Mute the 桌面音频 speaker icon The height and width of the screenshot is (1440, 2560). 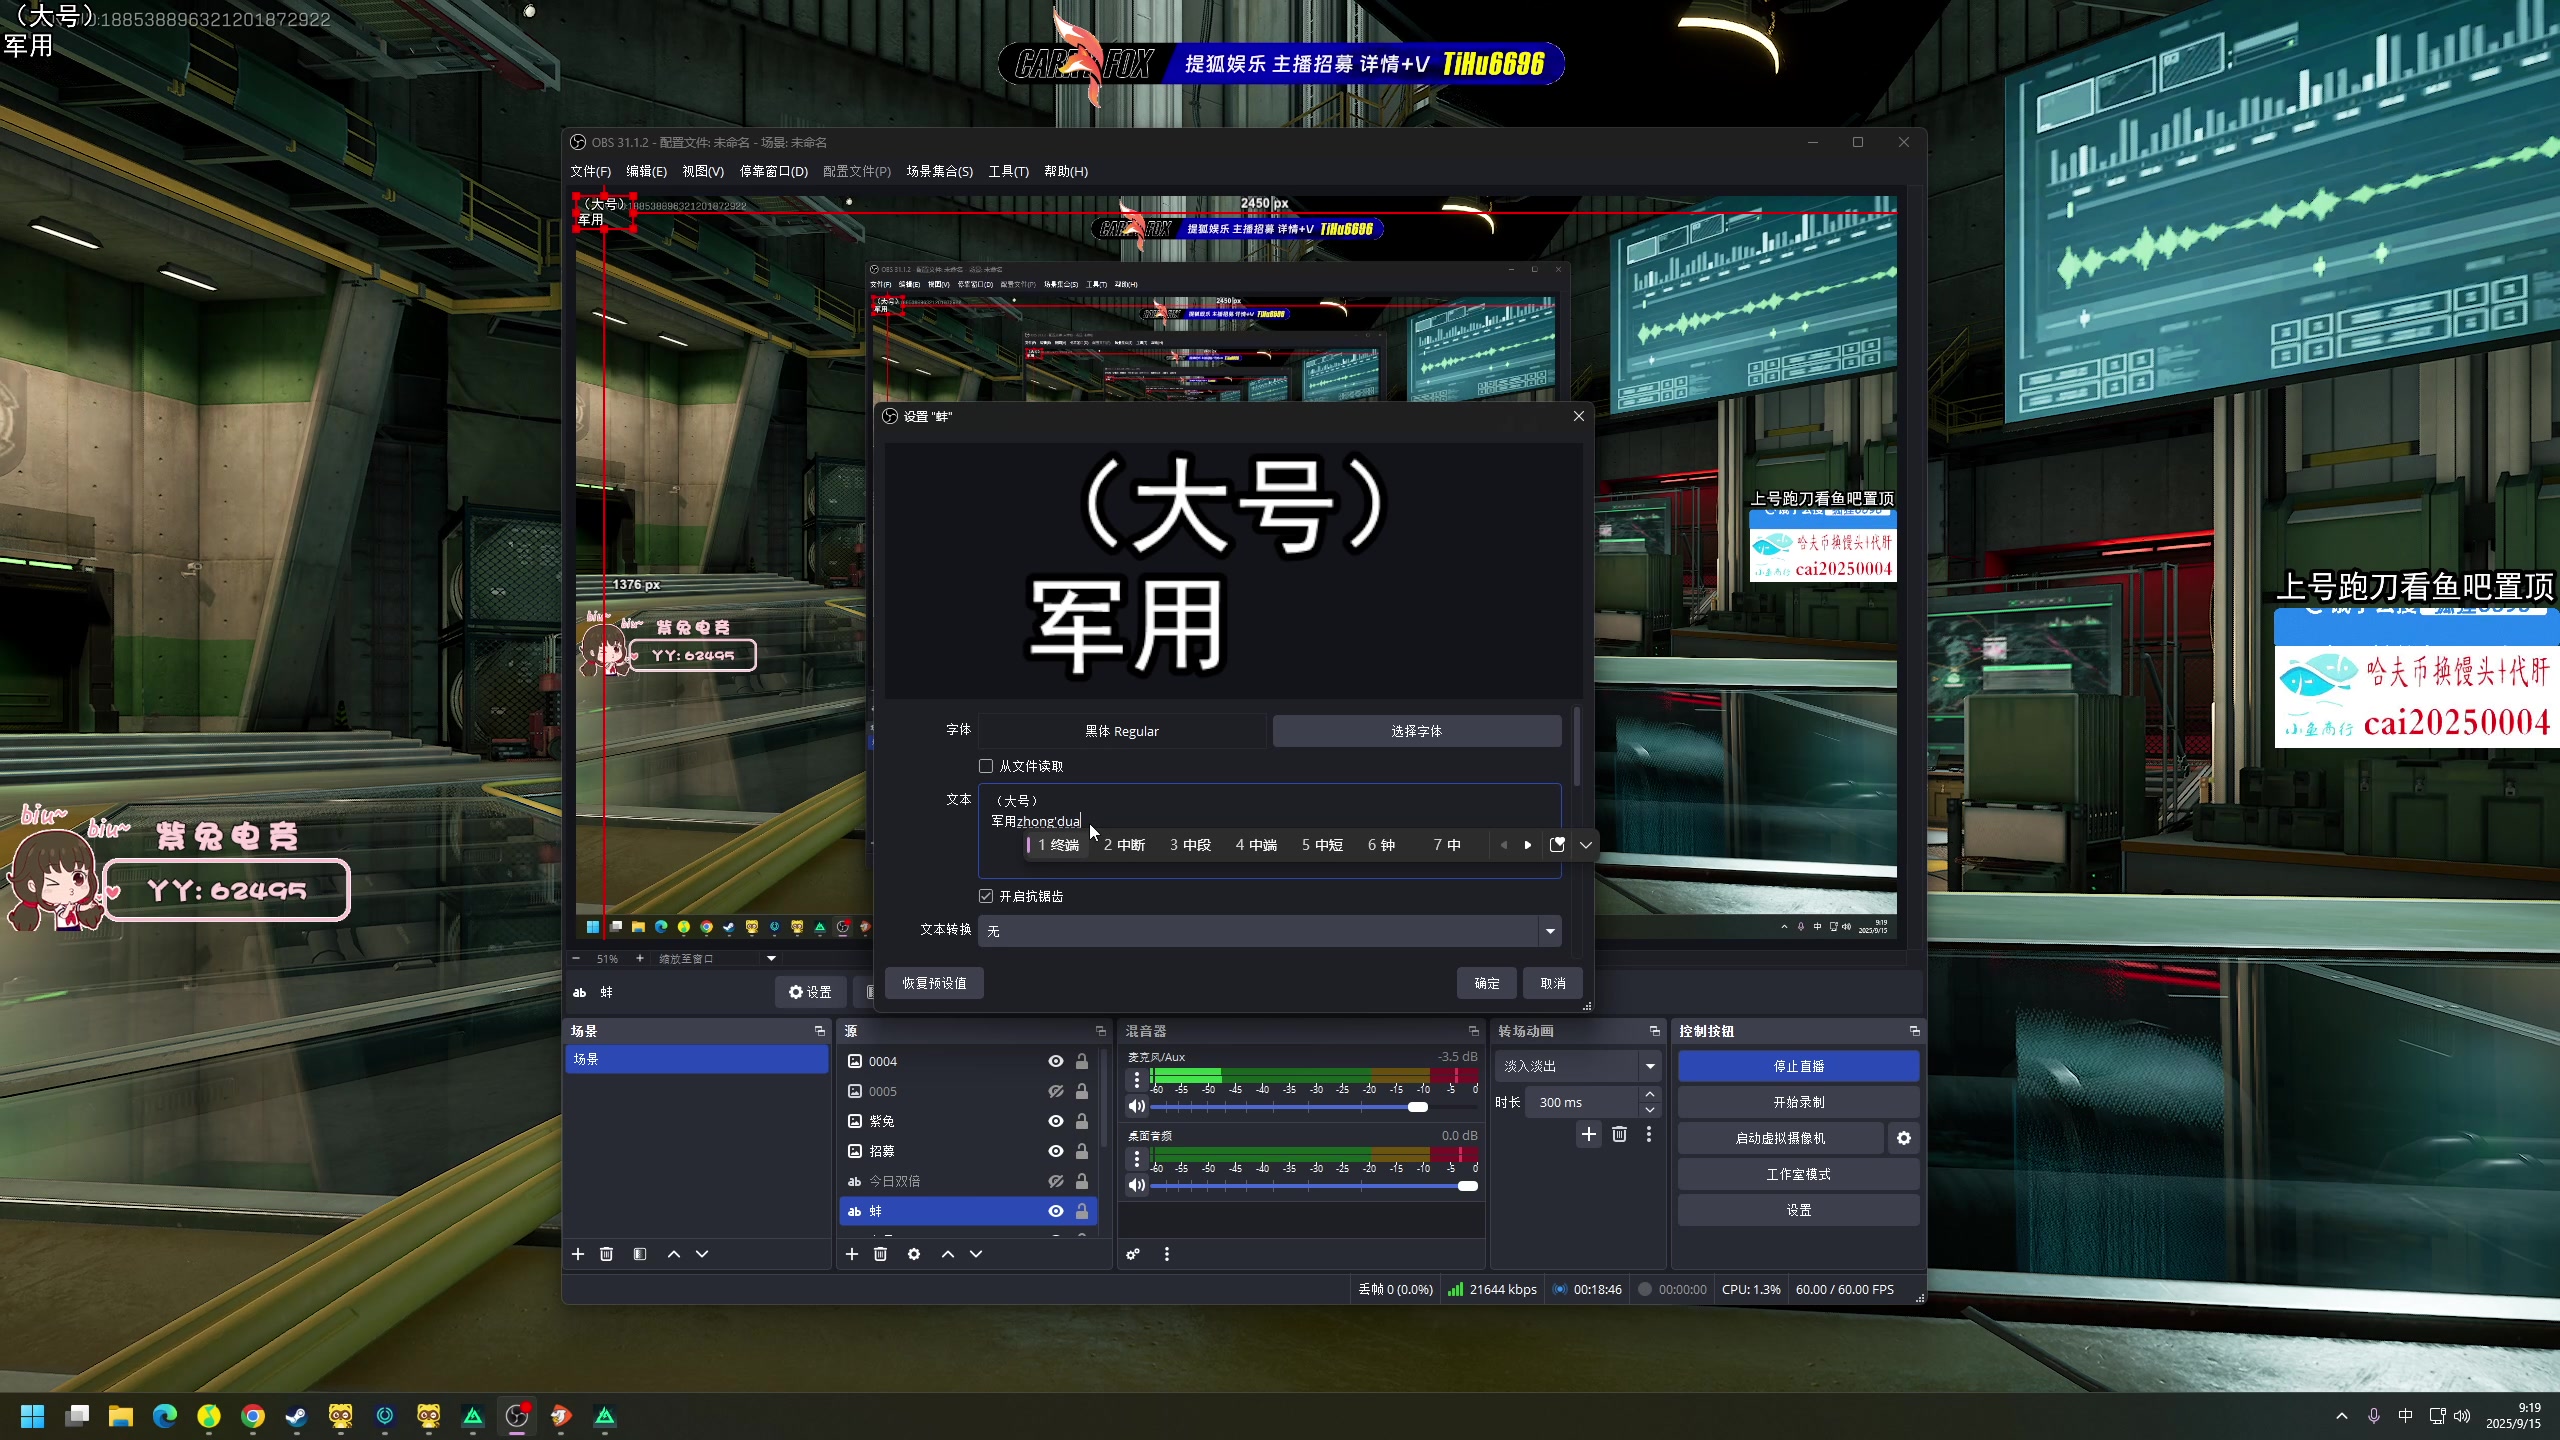point(1136,1185)
